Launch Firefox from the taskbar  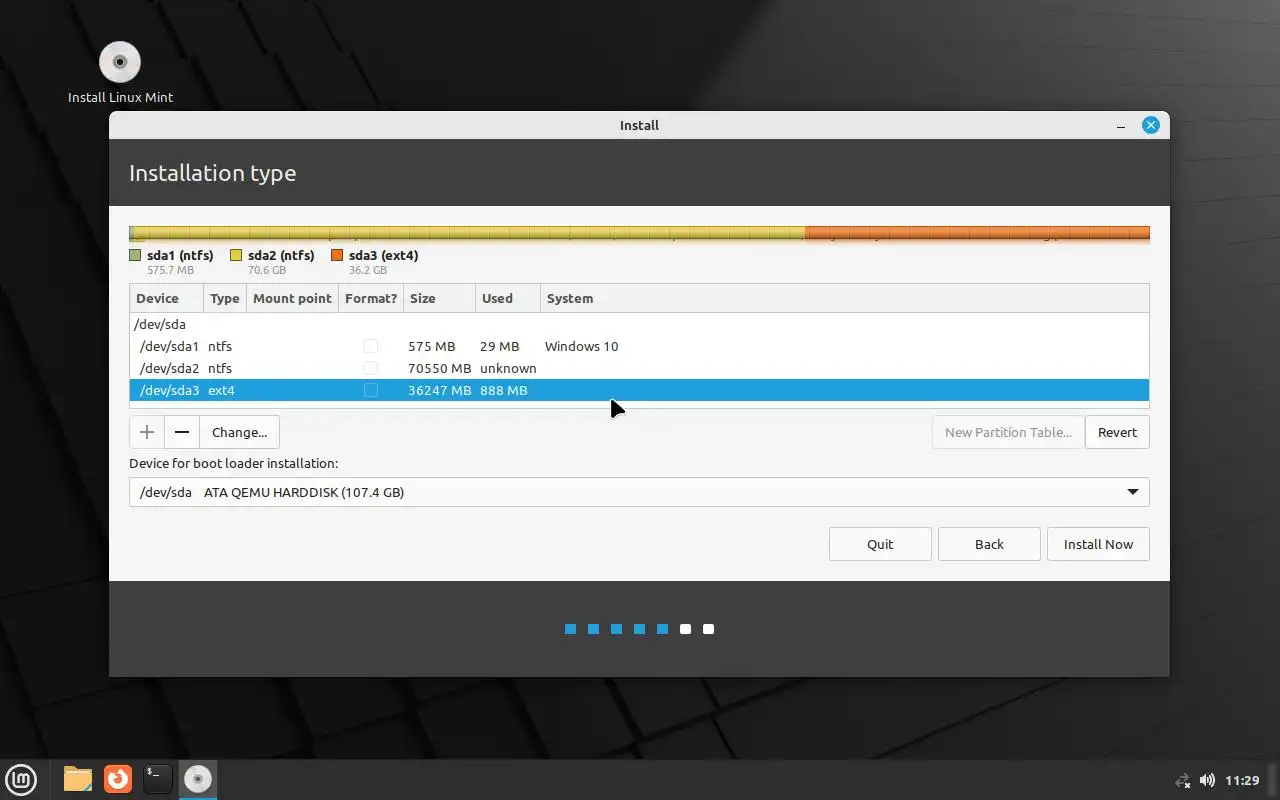pyautogui.click(x=118, y=779)
